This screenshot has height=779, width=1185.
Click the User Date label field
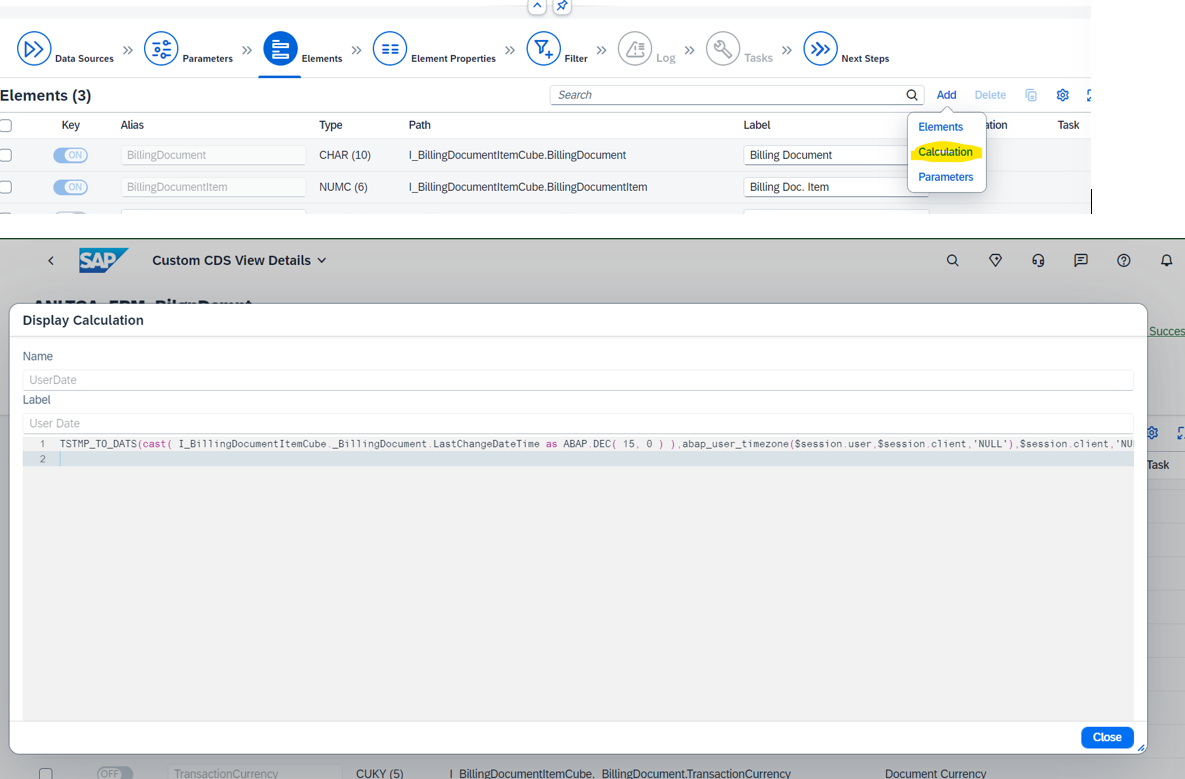click(577, 423)
